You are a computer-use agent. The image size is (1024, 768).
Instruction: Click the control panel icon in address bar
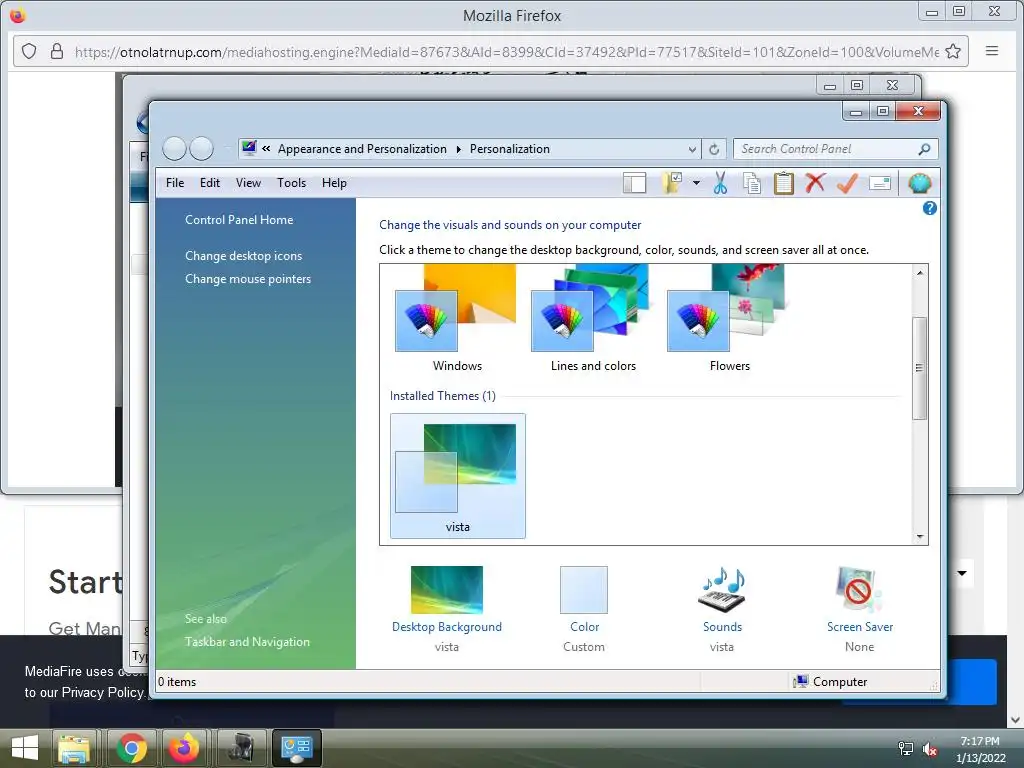[249, 148]
